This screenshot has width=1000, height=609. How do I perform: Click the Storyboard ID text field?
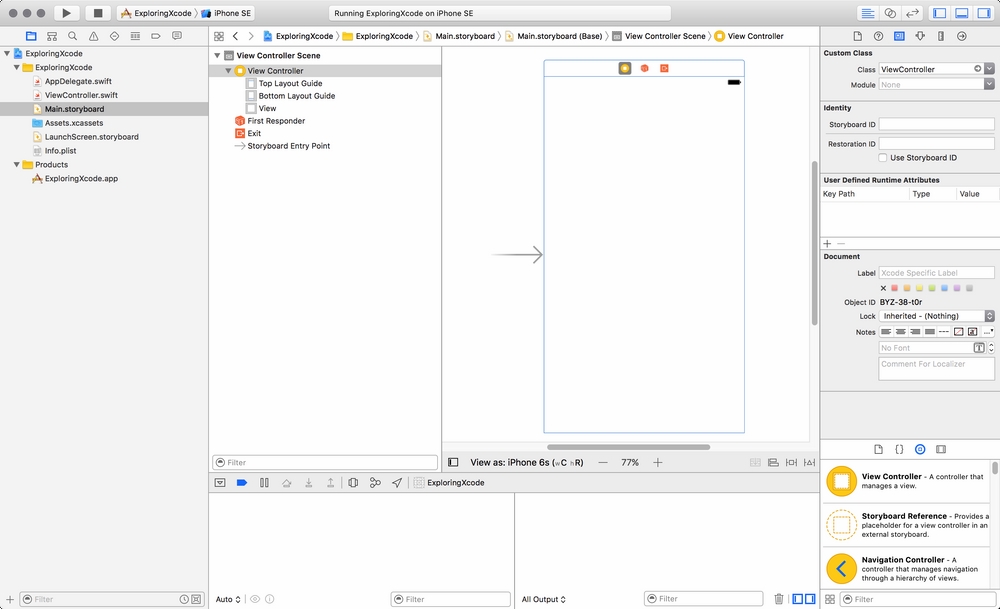[936, 124]
